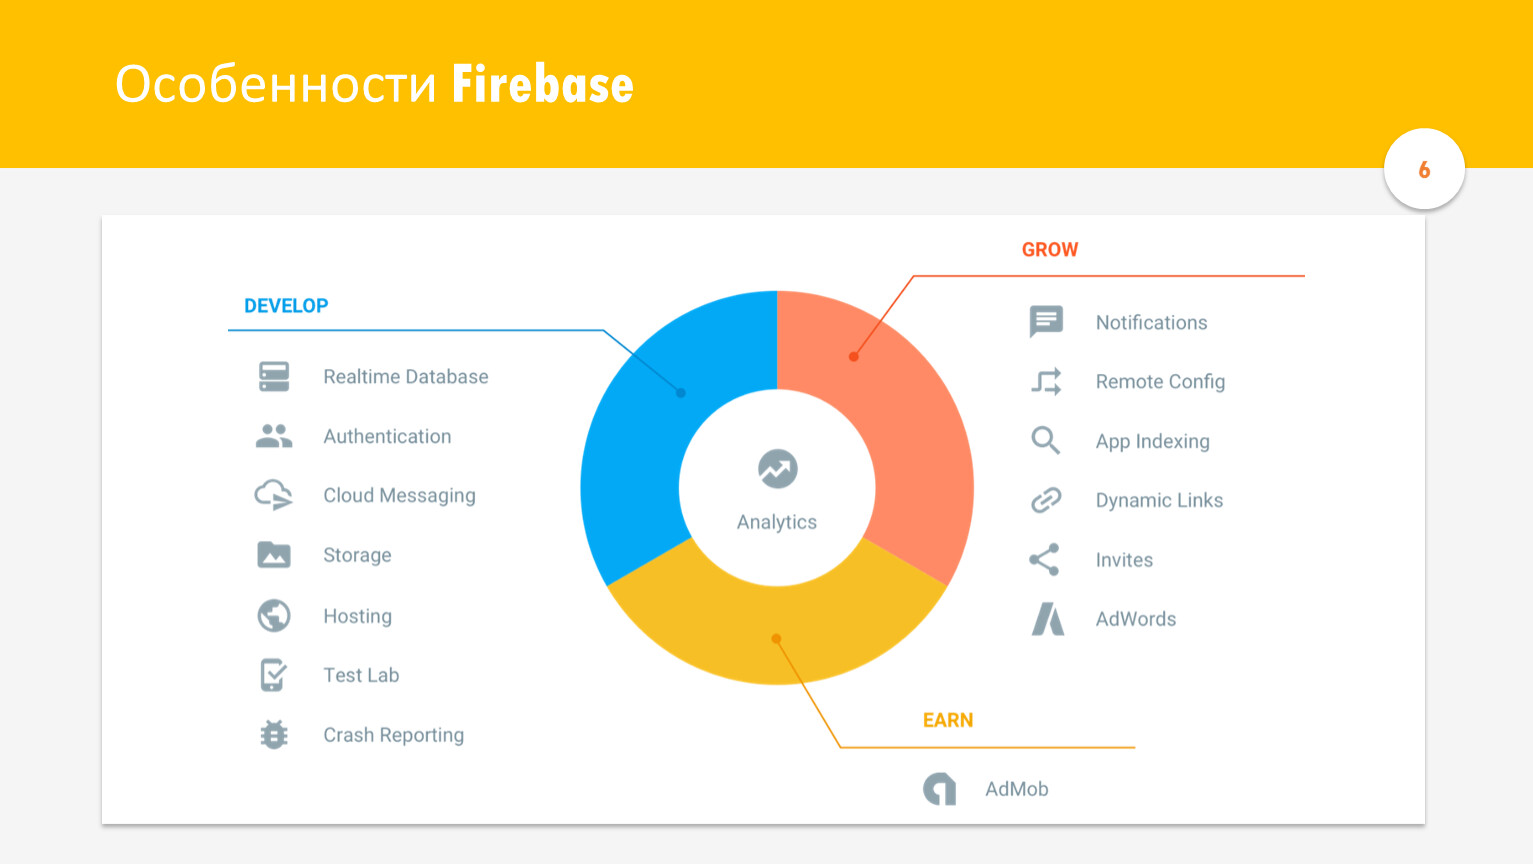
Task: Click the AdWords logo icon
Action: click(x=1048, y=619)
